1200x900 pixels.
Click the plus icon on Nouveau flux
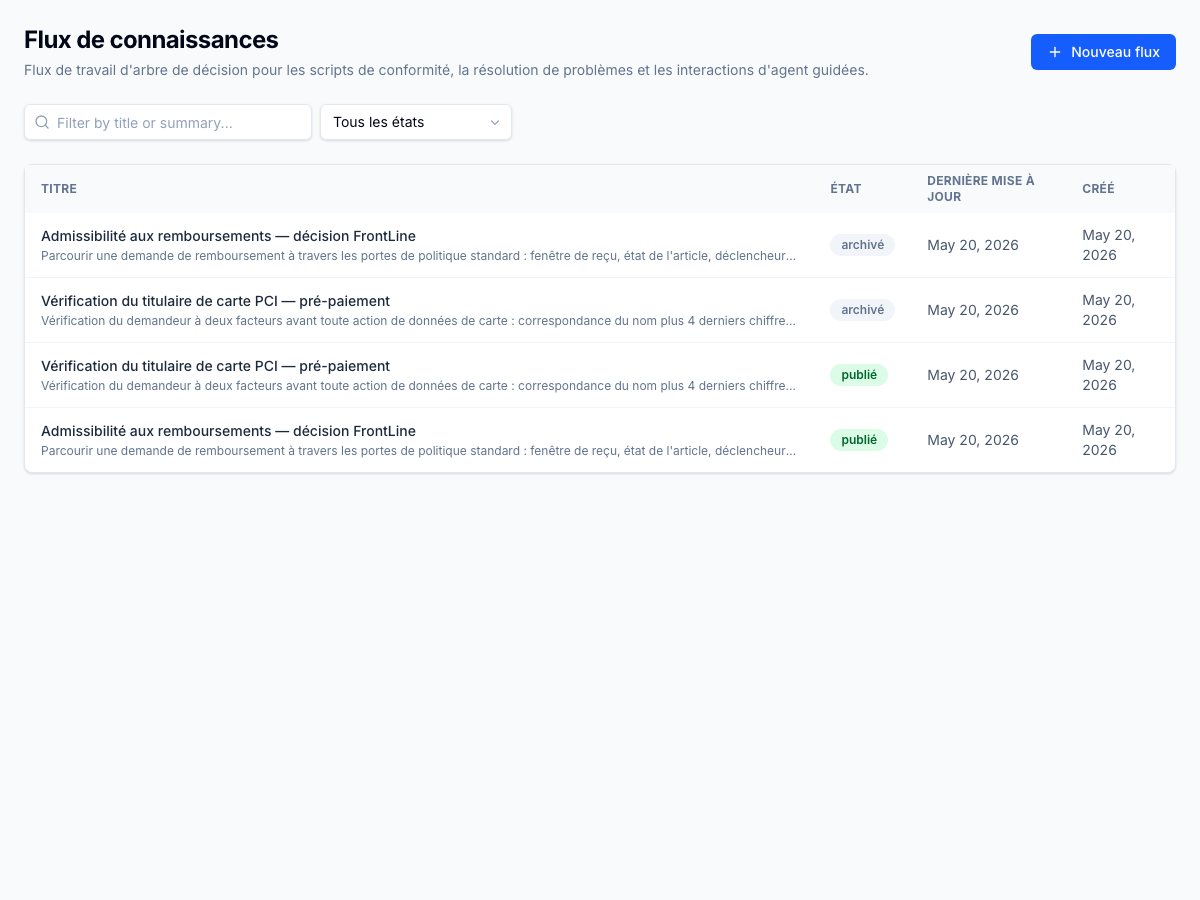point(1054,52)
